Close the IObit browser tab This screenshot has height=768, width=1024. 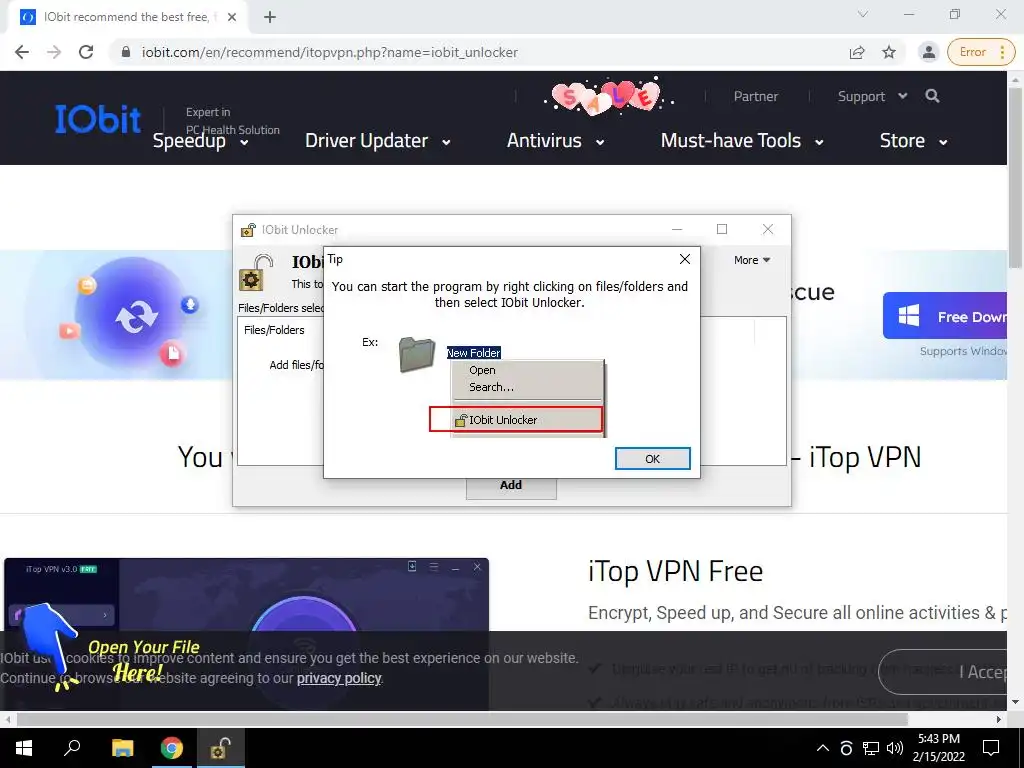[232, 18]
